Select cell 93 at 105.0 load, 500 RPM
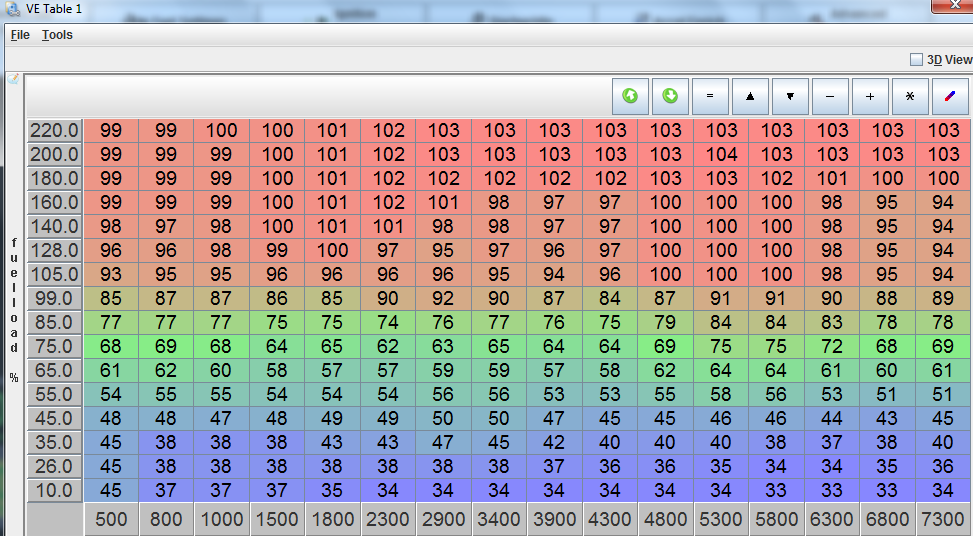 pyautogui.click(x=111, y=274)
